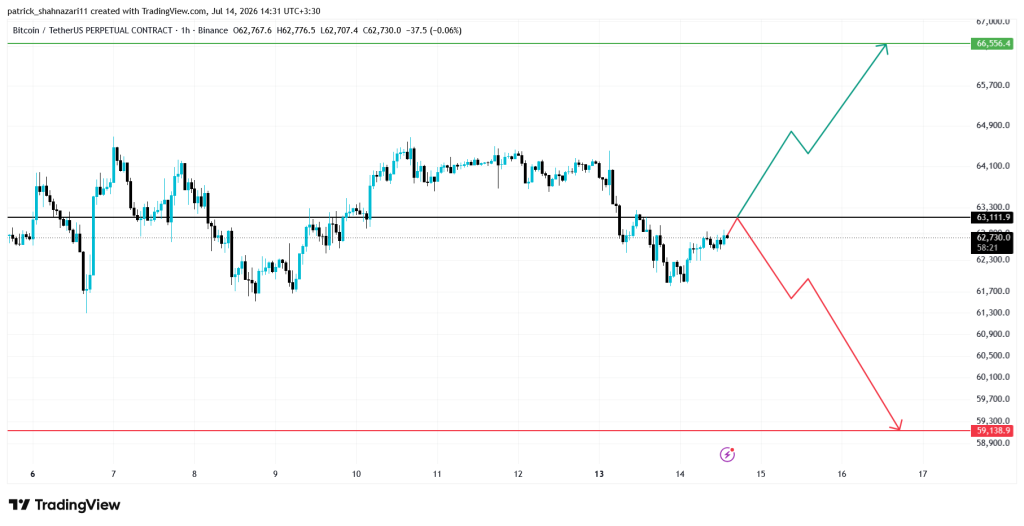Click the 58:21 candle countdown timer
Image resolution: width=1024 pixels, height=526 pixels.
pos(987,248)
